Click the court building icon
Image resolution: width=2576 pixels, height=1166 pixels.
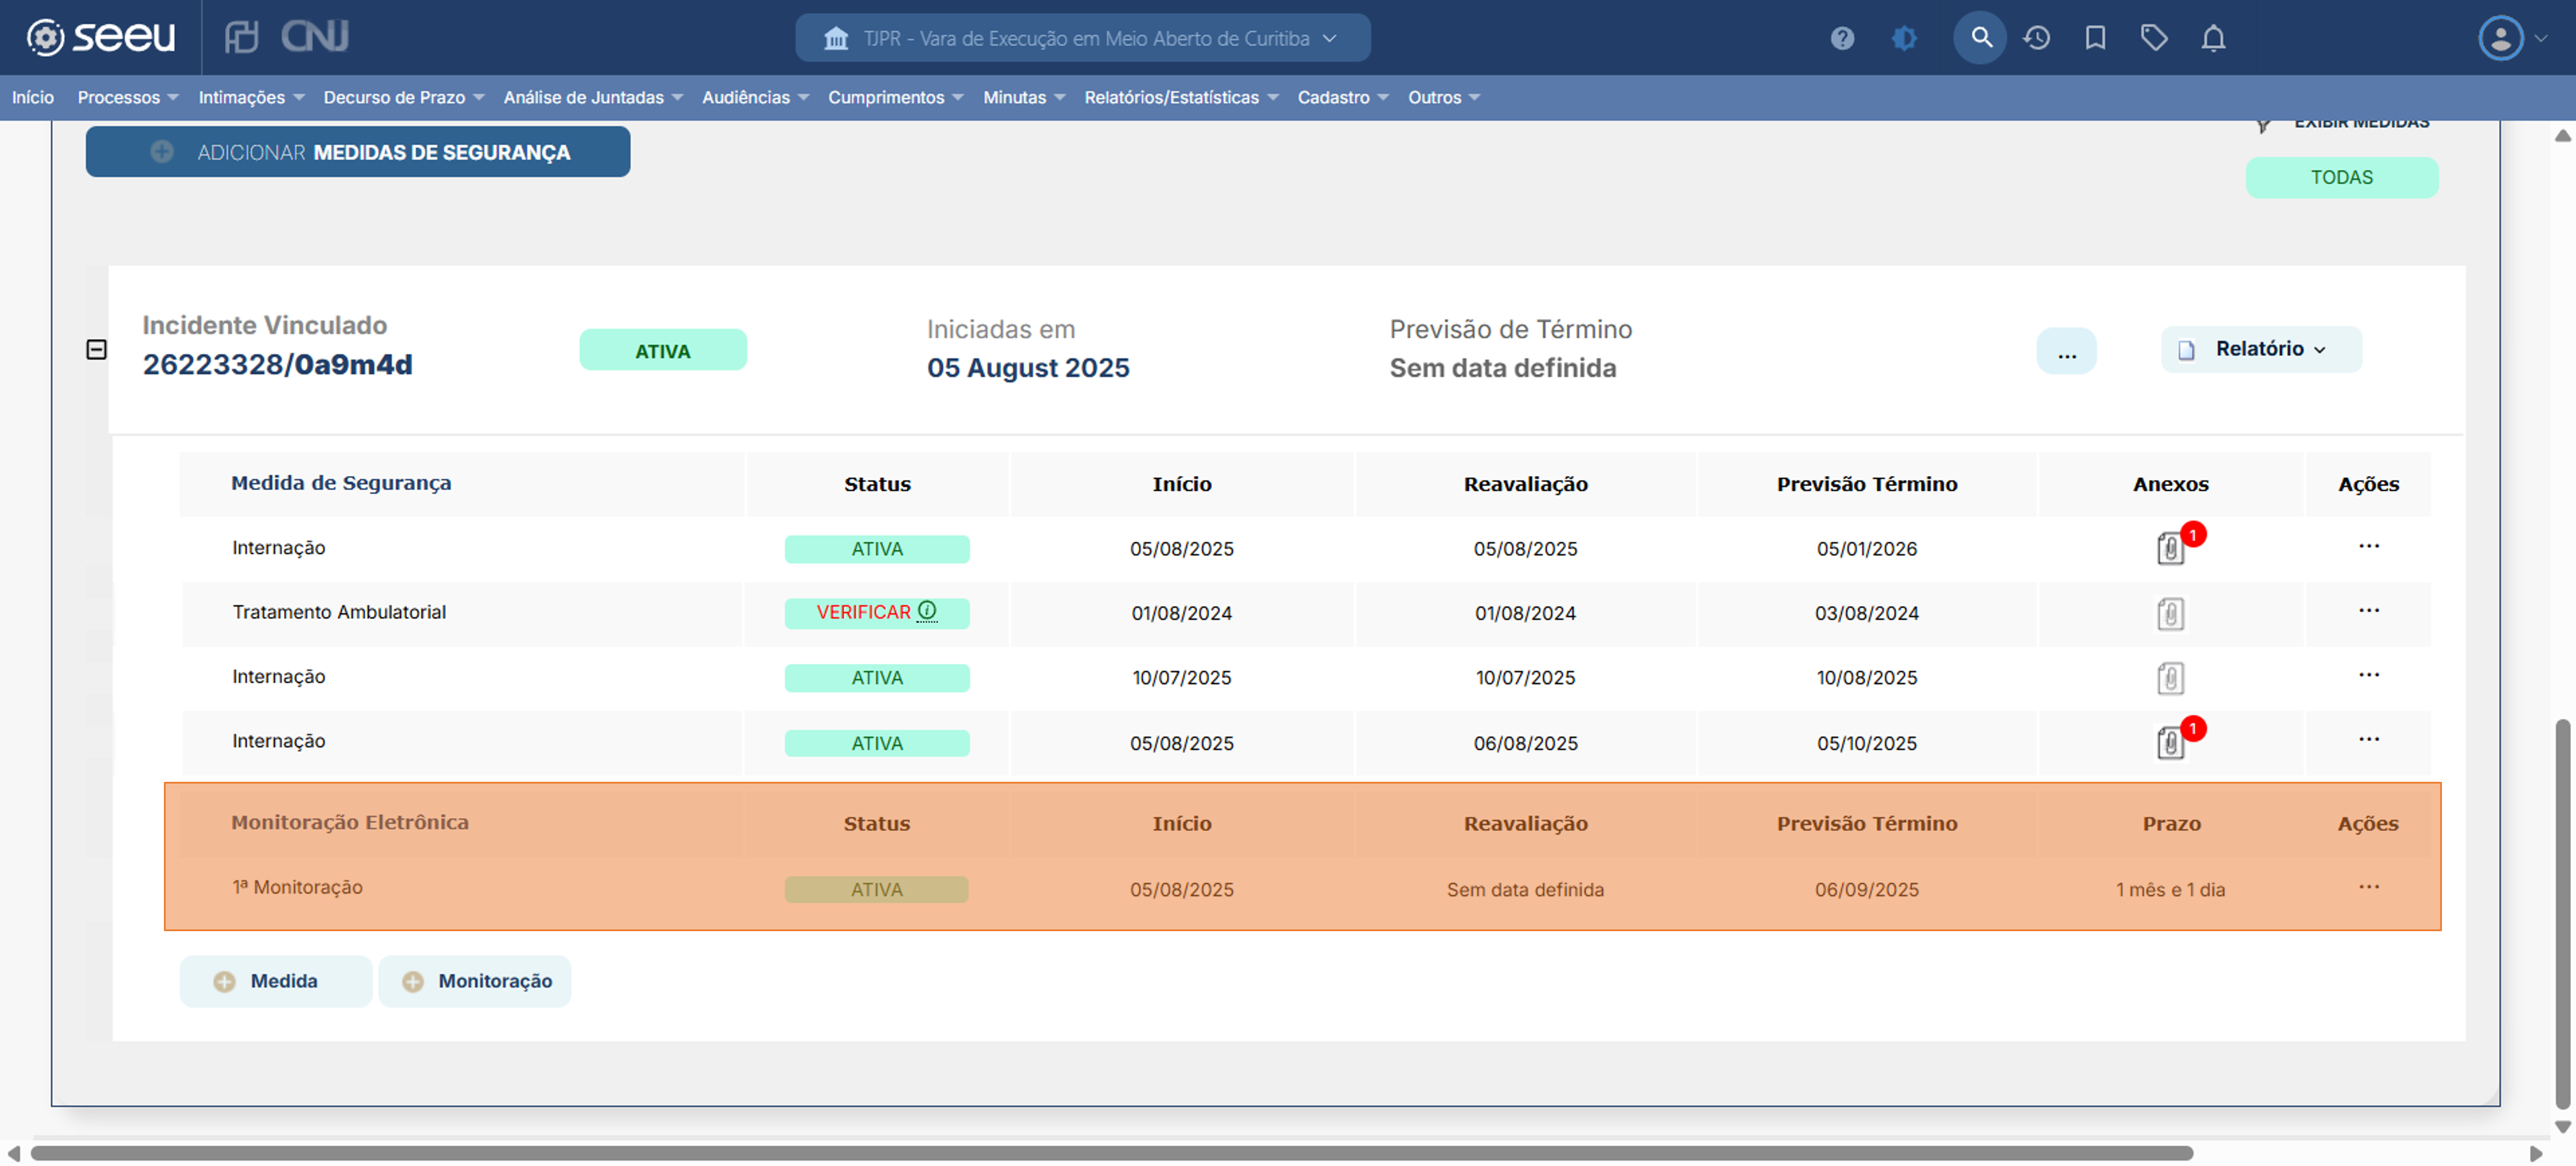click(x=836, y=38)
